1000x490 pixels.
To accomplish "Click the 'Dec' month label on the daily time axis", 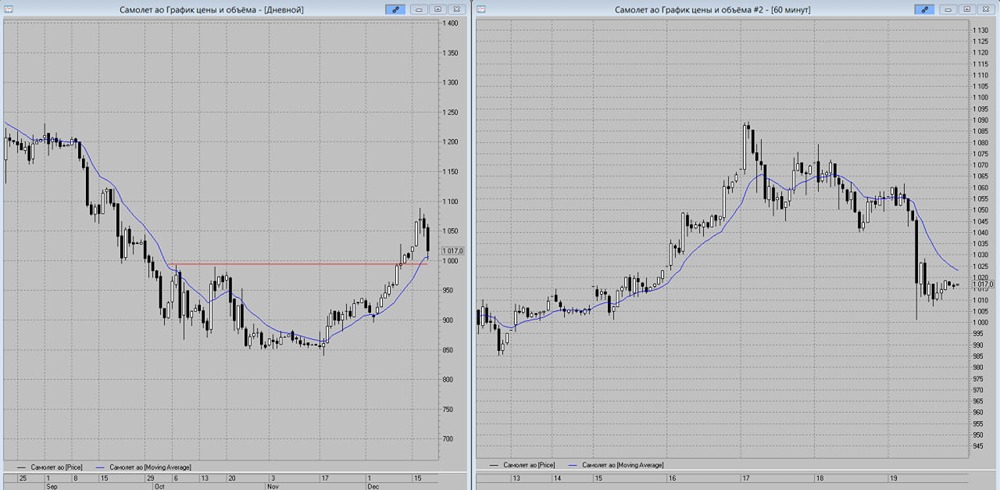I will point(372,486).
